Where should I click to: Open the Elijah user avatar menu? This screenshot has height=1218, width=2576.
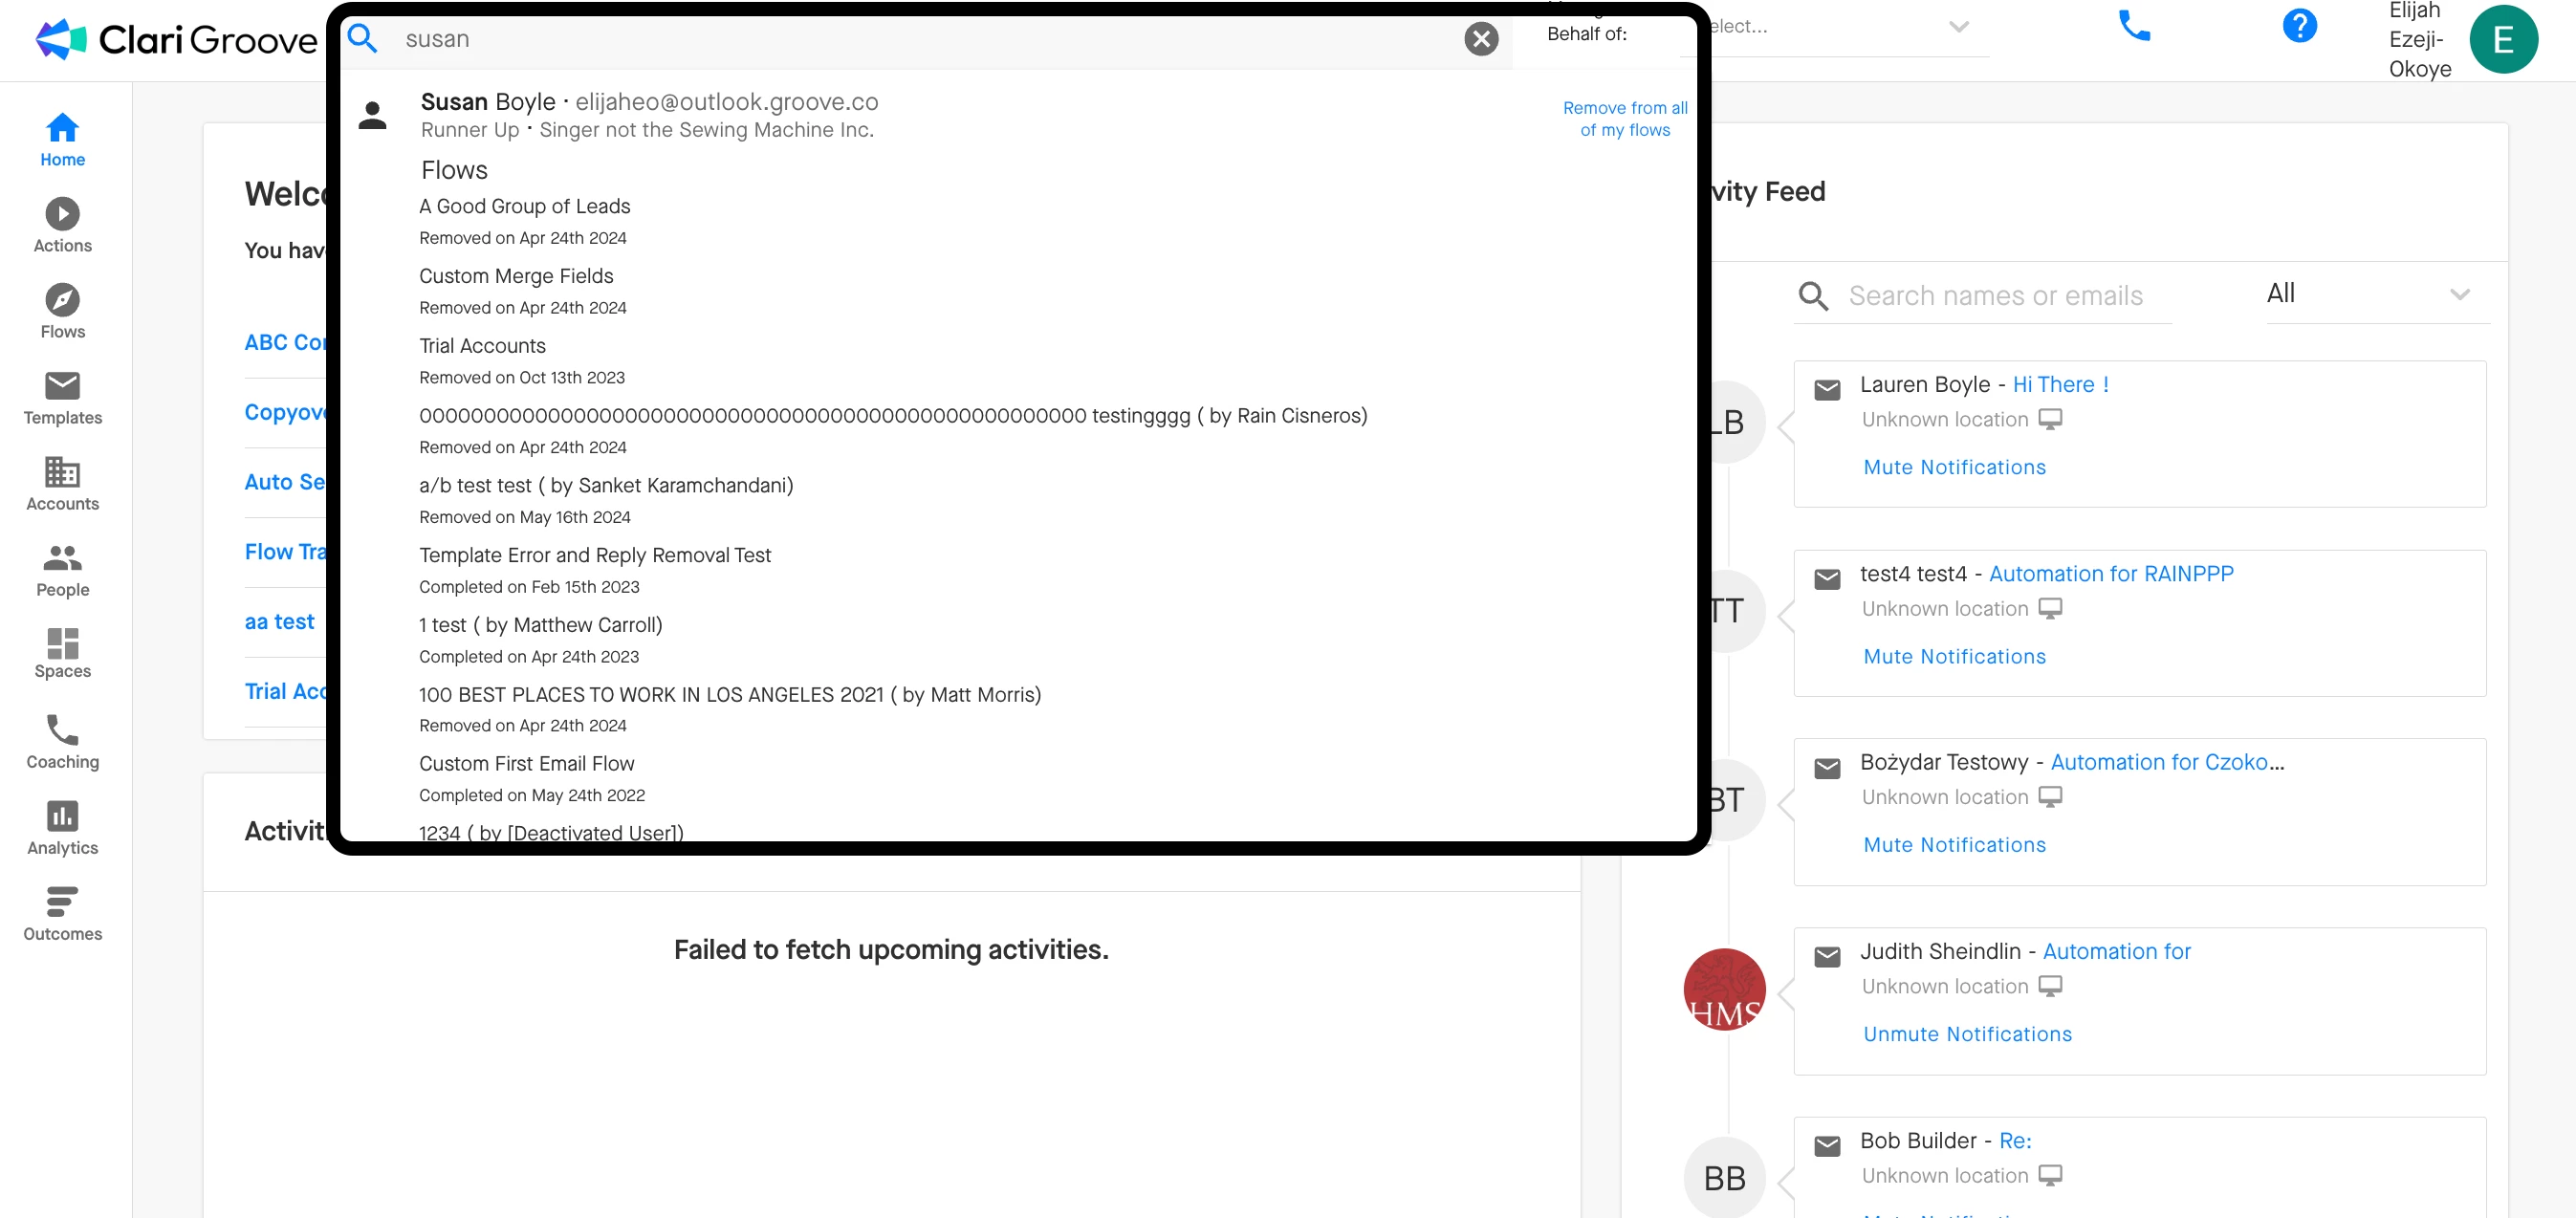click(x=2503, y=40)
